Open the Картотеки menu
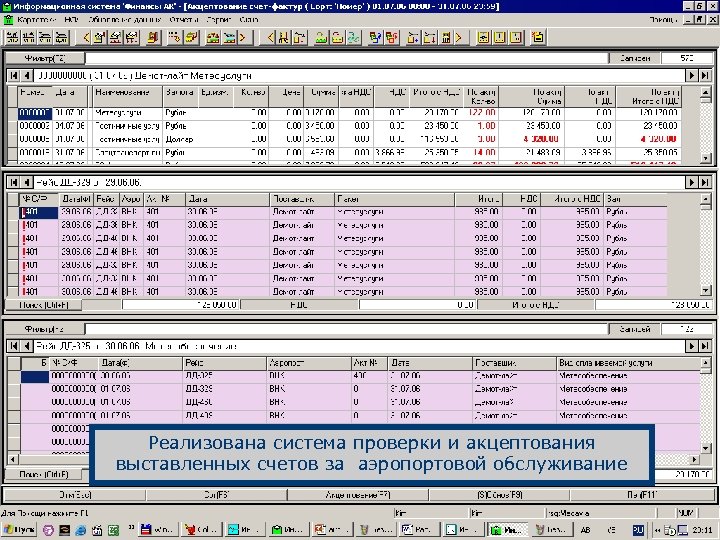720x540 pixels. click(x=36, y=20)
